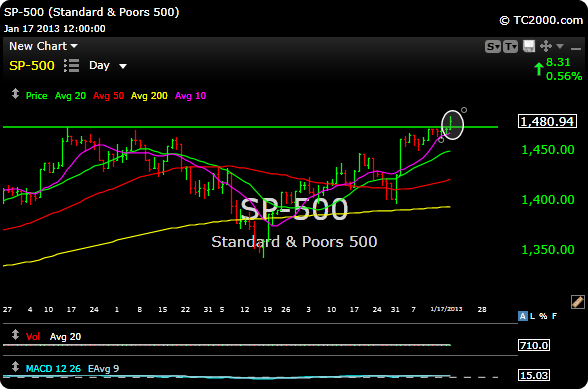The width and height of the screenshot is (588, 389).
Task: Click the 1,480.94 current price box
Action: [547, 122]
